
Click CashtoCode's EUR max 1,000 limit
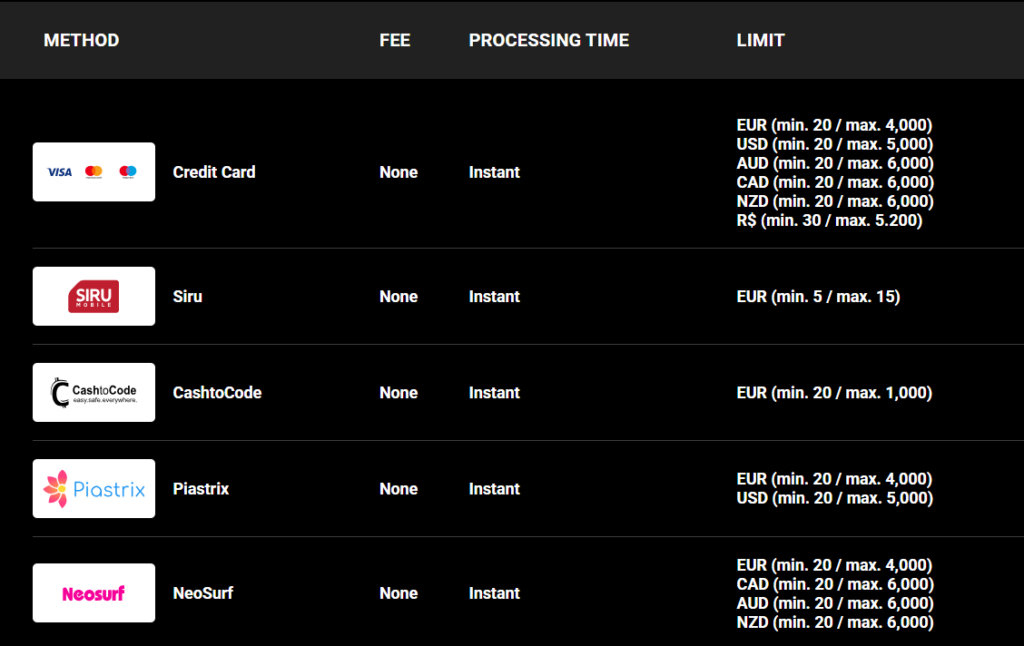click(x=834, y=393)
